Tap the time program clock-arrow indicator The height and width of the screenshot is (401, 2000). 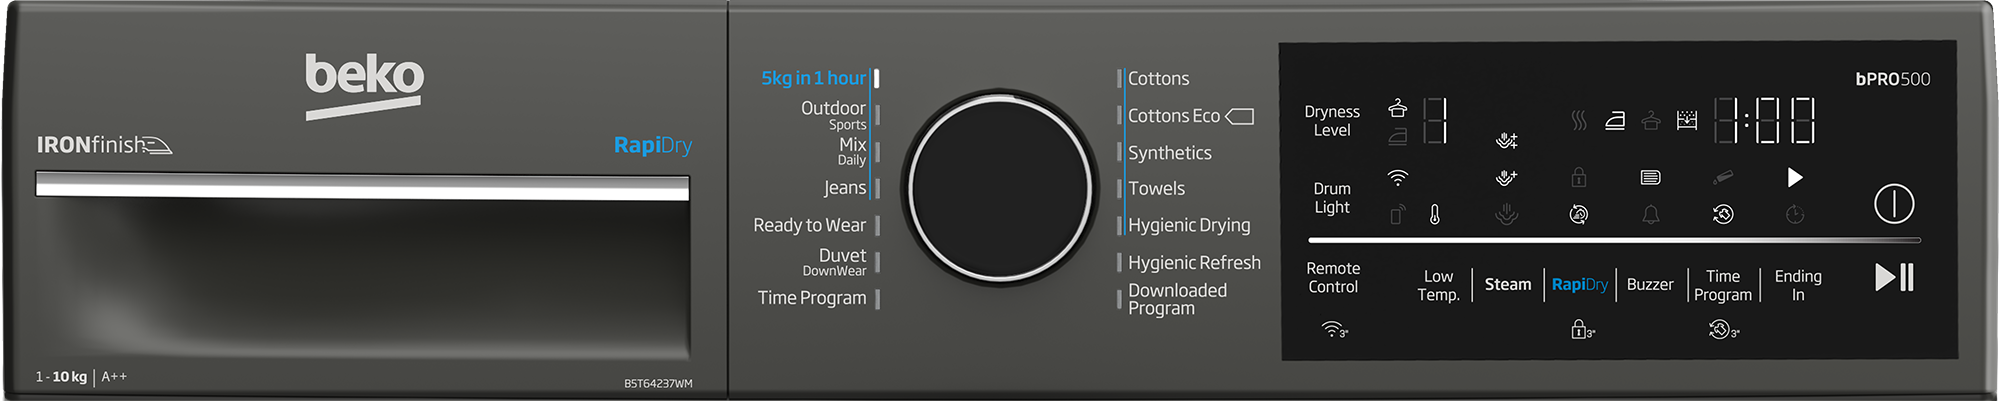(x=1722, y=214)
